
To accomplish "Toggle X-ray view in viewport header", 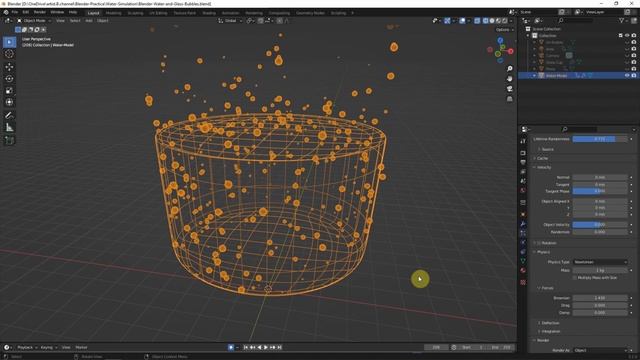I will coord(477,21).
